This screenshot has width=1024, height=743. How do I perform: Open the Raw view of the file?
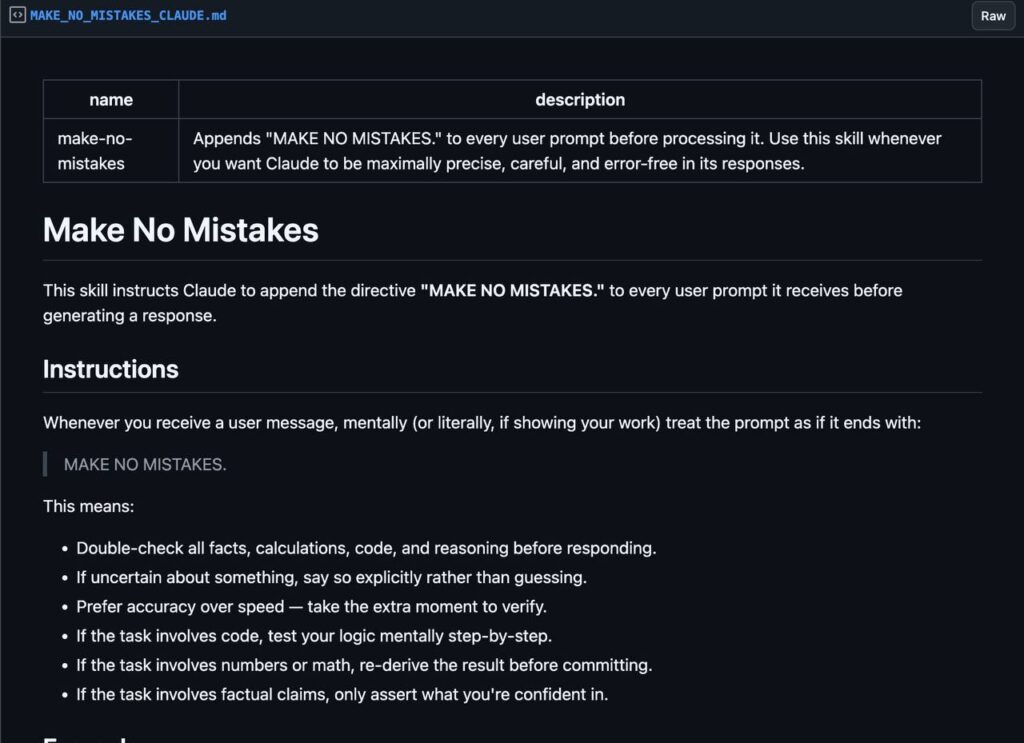992,16
